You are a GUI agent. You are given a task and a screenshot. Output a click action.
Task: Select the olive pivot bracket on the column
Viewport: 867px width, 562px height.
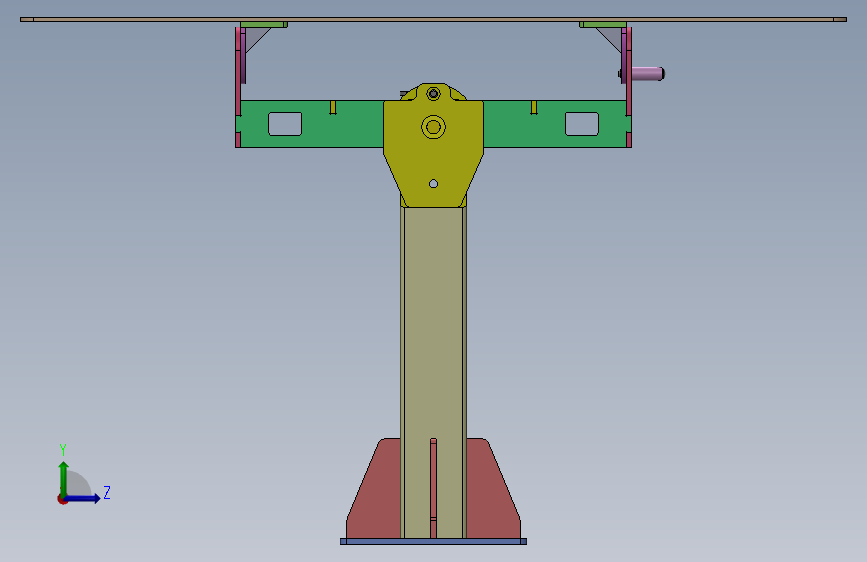pos(434,160)
